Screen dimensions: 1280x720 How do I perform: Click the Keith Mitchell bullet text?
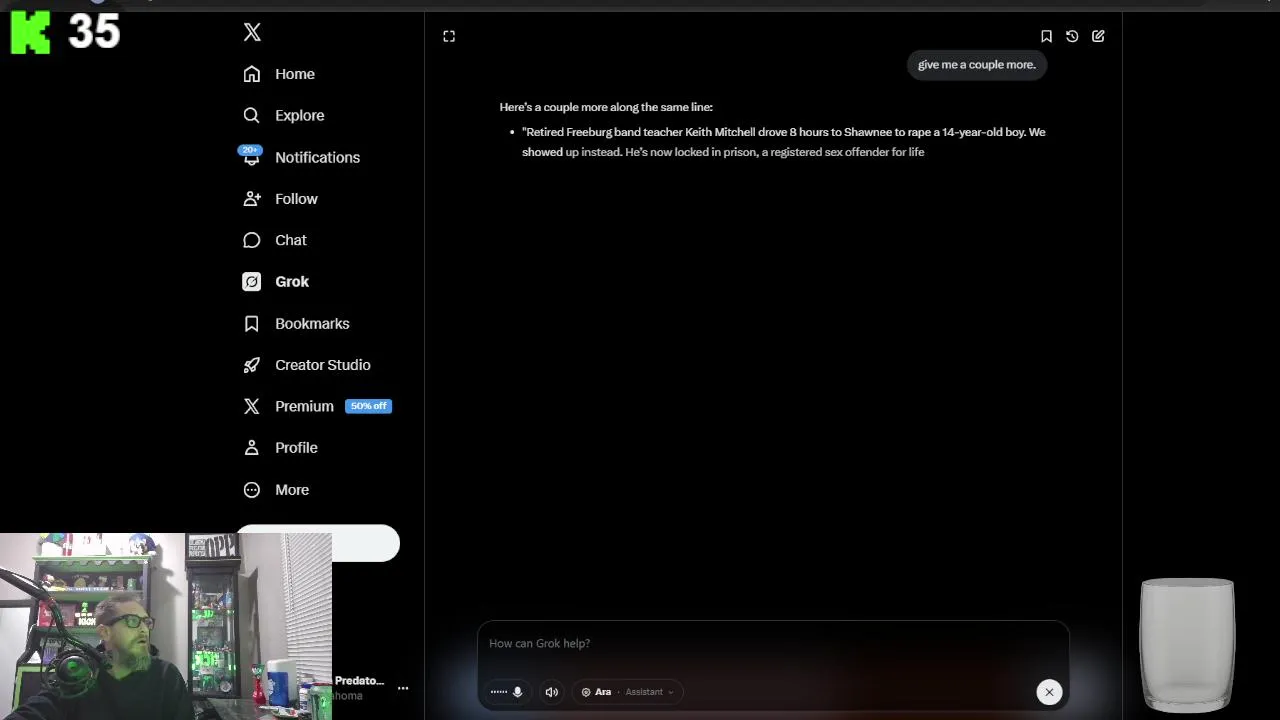point(784,142)
